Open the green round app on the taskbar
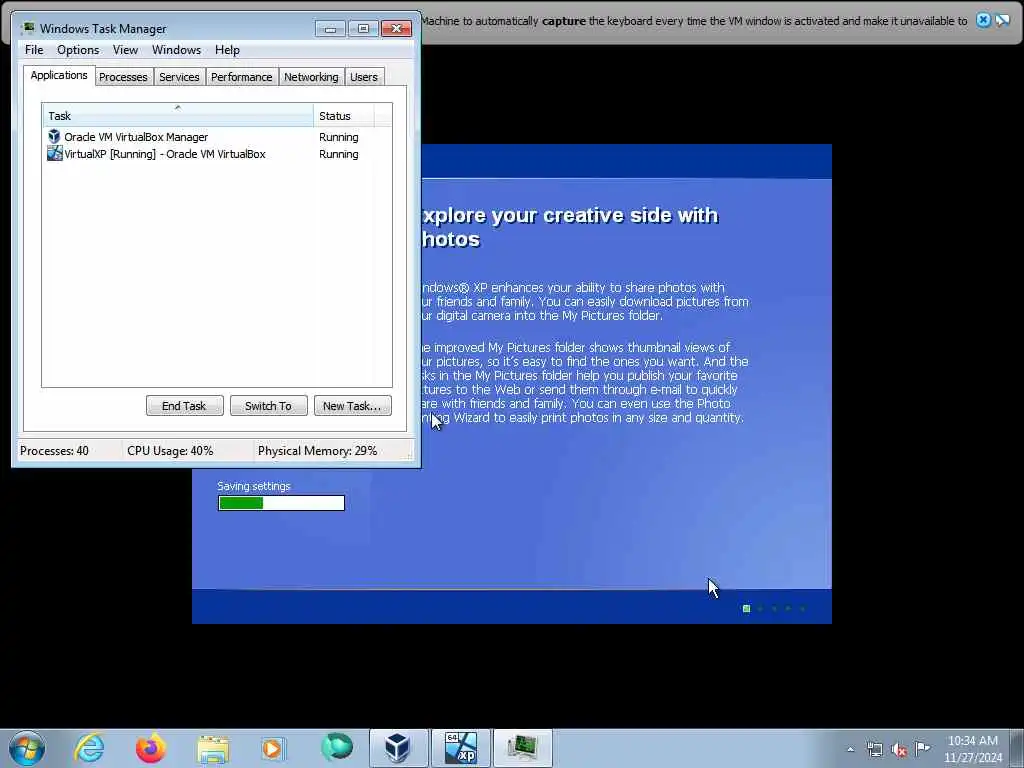Screen dimensions: 1024x768 [337, 747]
